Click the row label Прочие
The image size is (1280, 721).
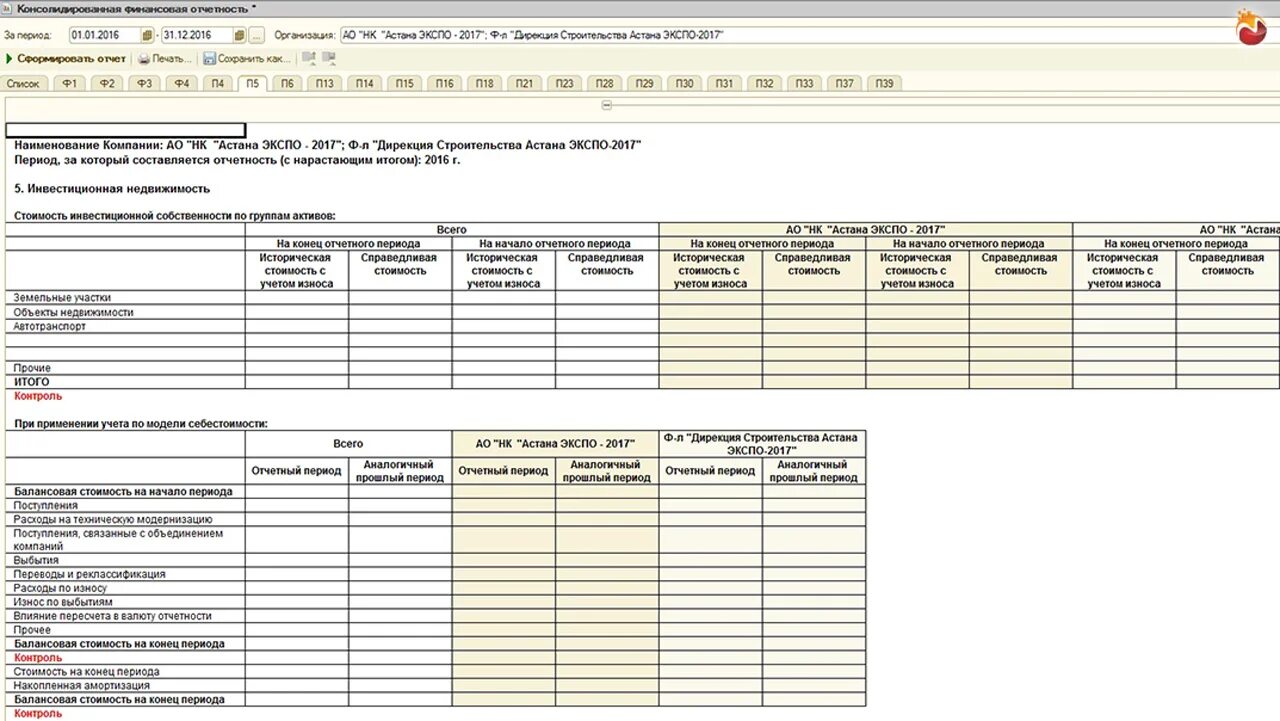(32, 368)
